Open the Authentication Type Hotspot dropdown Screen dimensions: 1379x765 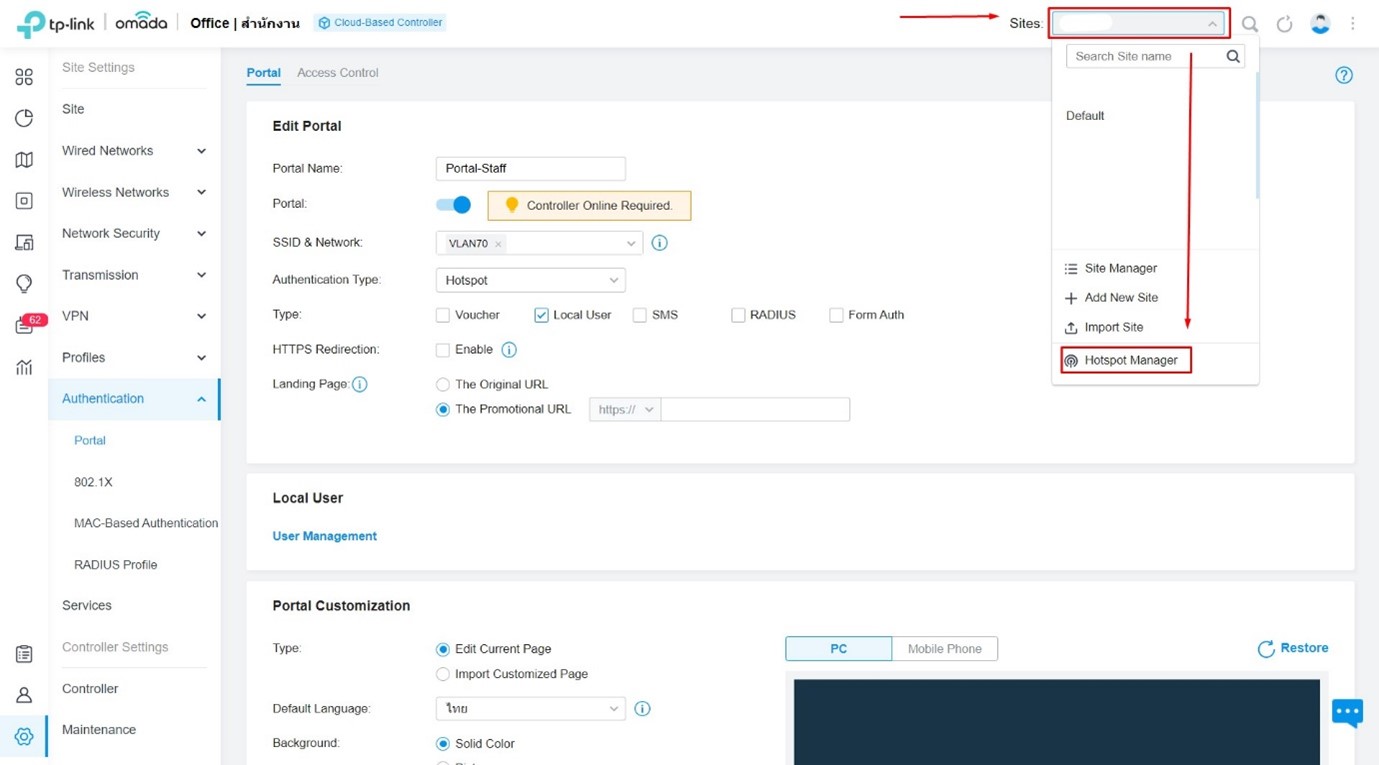(x=530, y=281)
